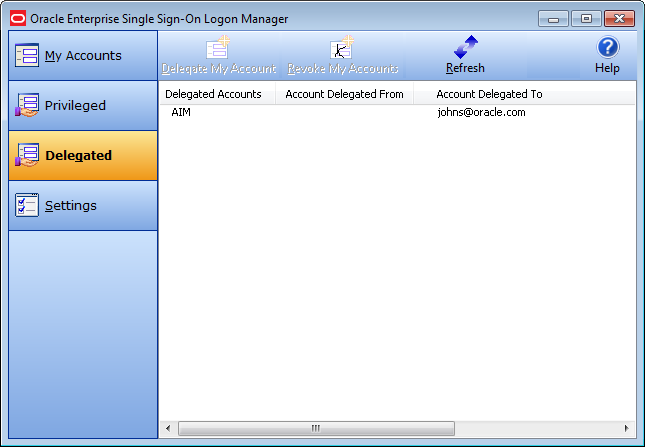This screenshot has height=447, width=645.
Task: Click the Refresh button label
Action: click(465, 68)
